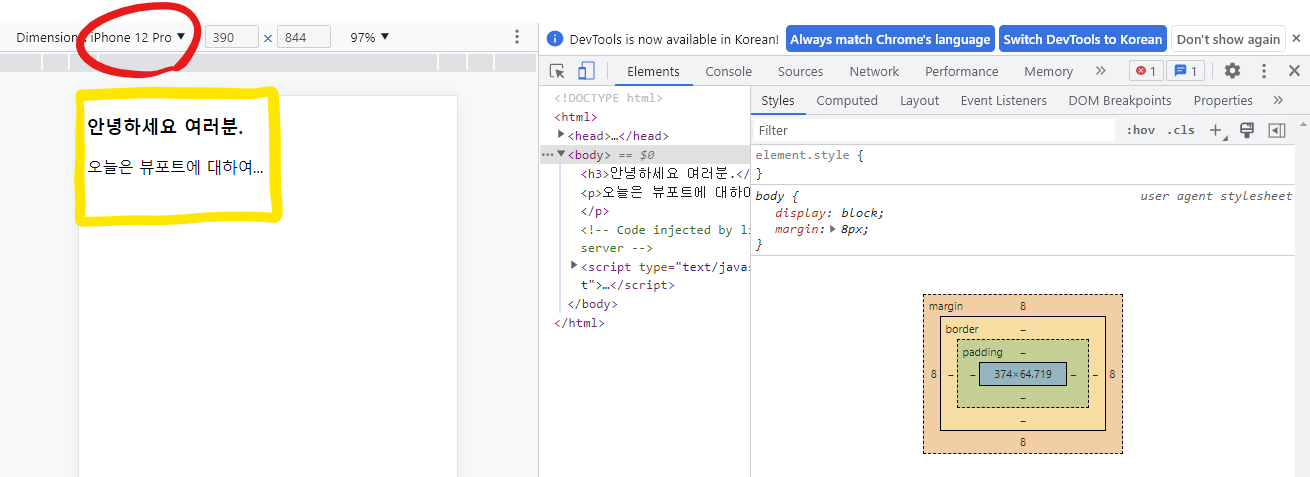Click the page heading 안녕하세요 여러분.
This screenshot has height=477, width=1310.
pyautogui.click(x=165, y=128)
